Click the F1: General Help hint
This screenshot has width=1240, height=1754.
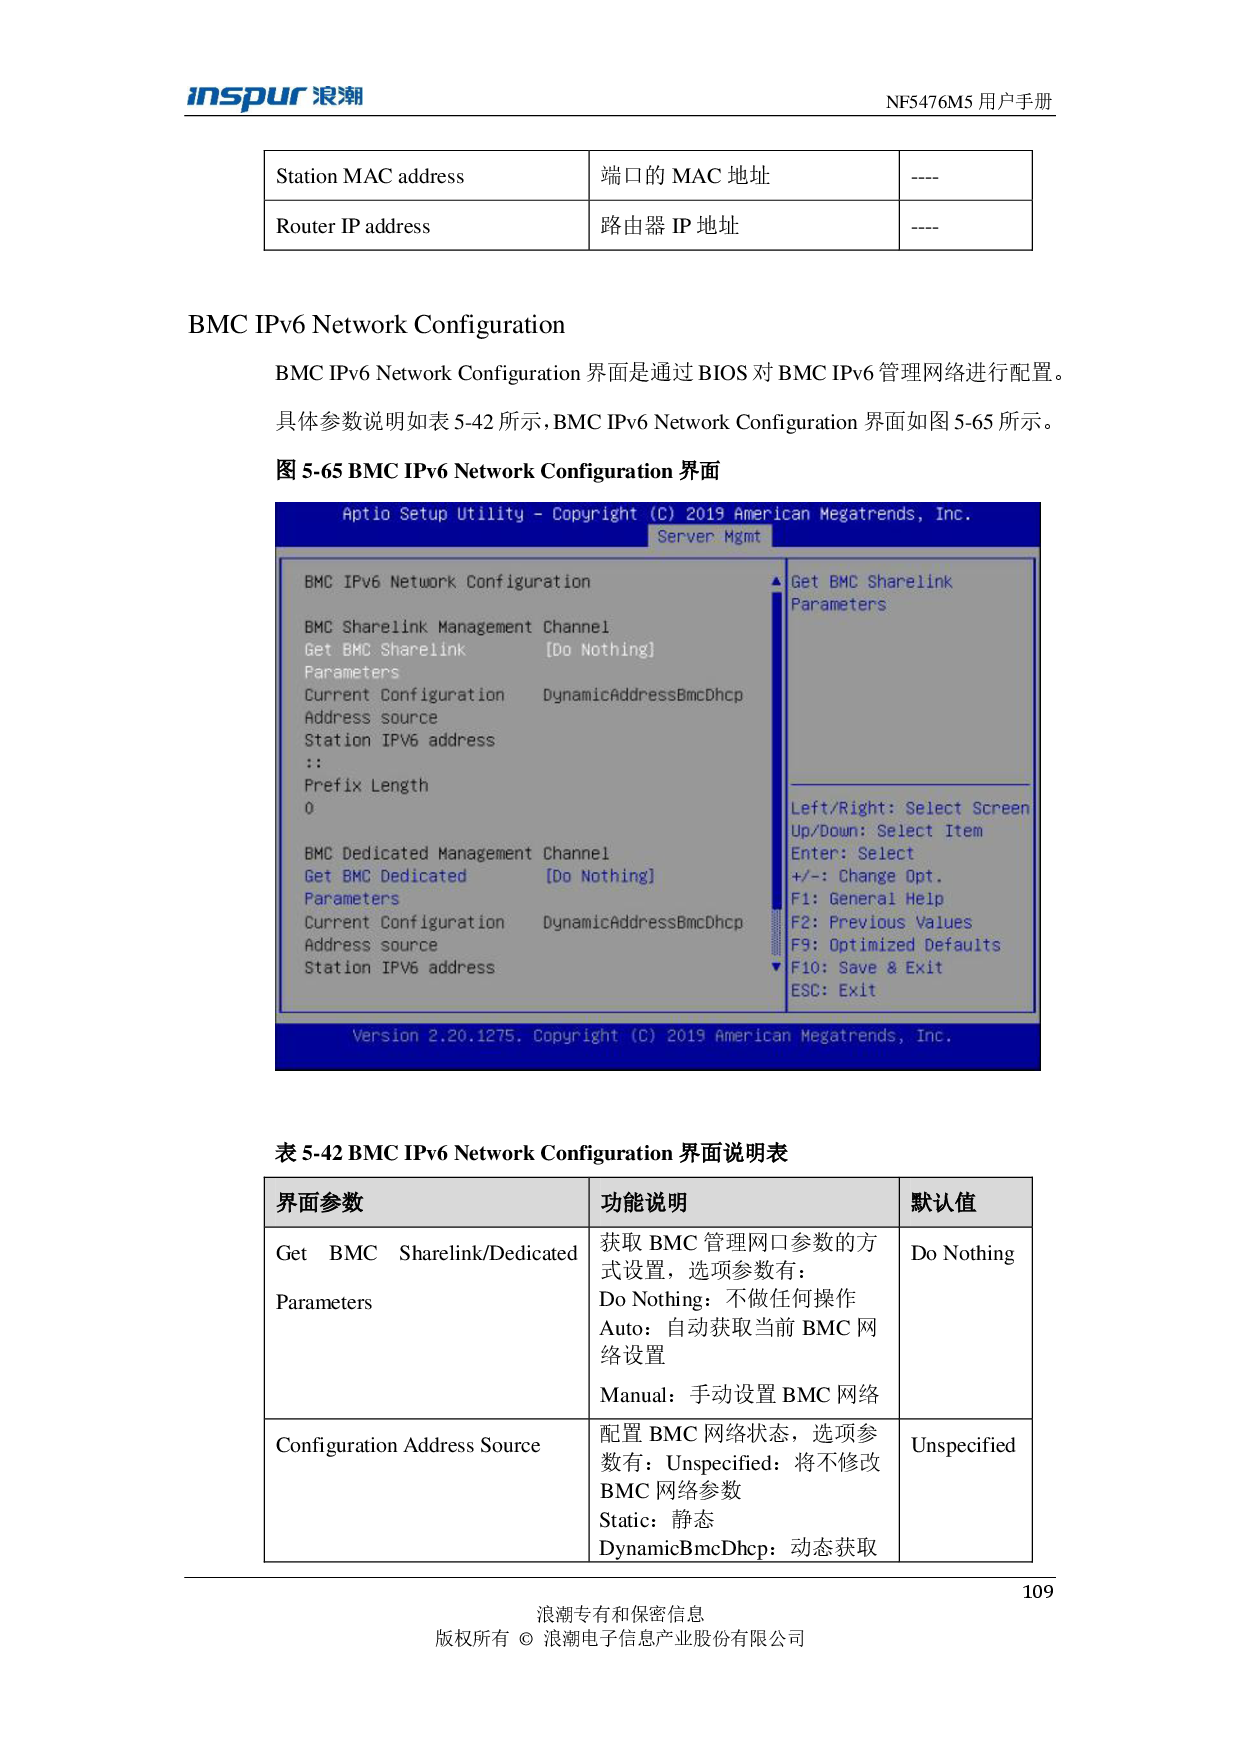[866, 899]
